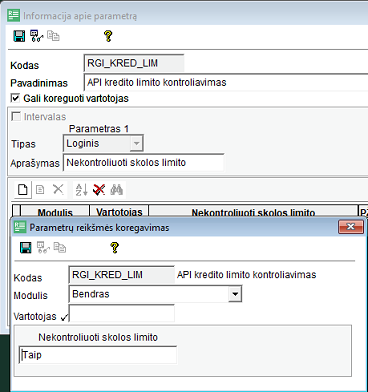Click the empty Vartotojas input field

pyautogui.click(x=121, y=313)
